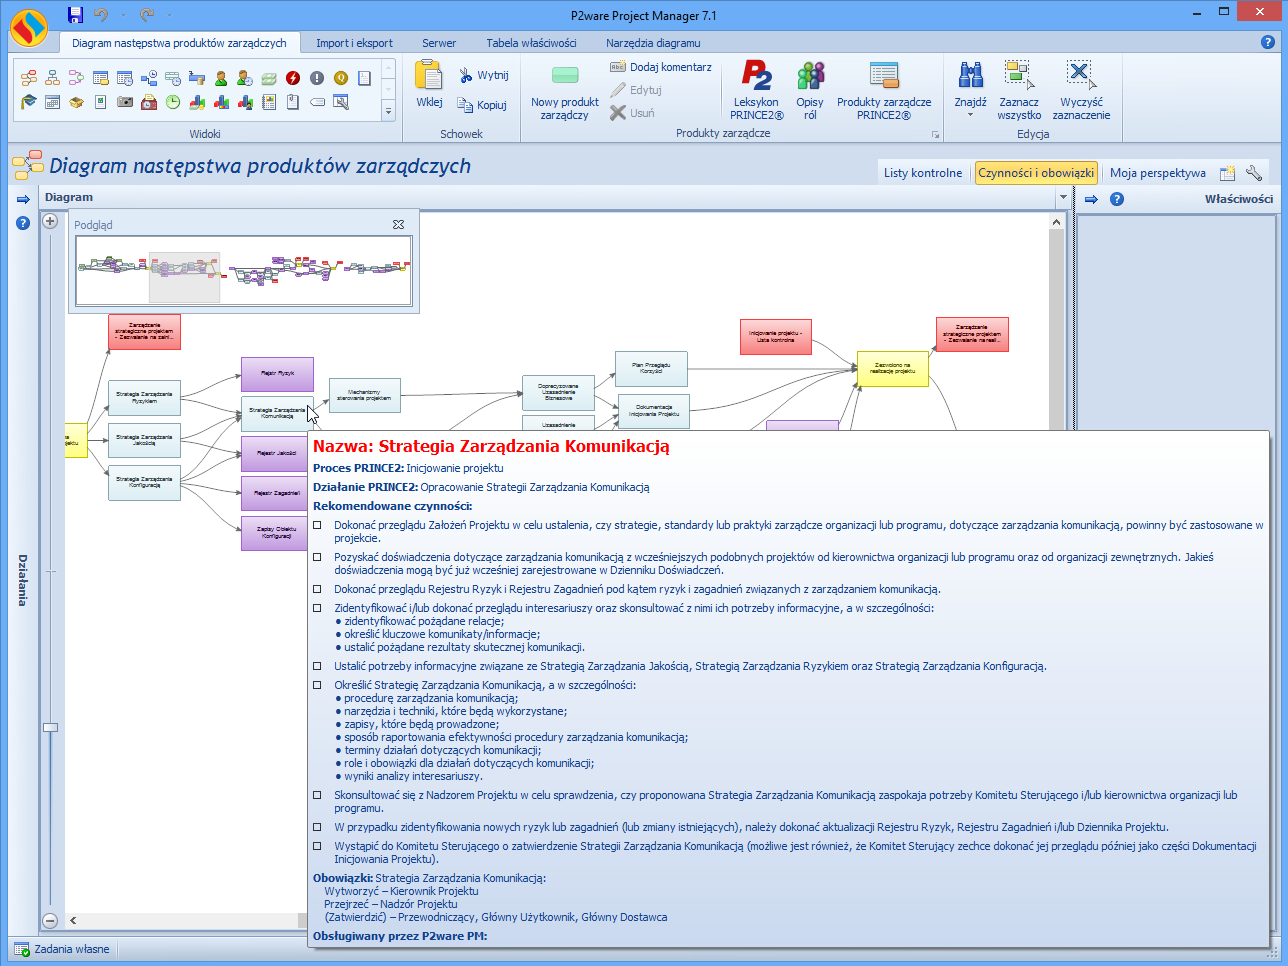Click the new perspective window icon beside Moja perspektywa

point(1227,173)
